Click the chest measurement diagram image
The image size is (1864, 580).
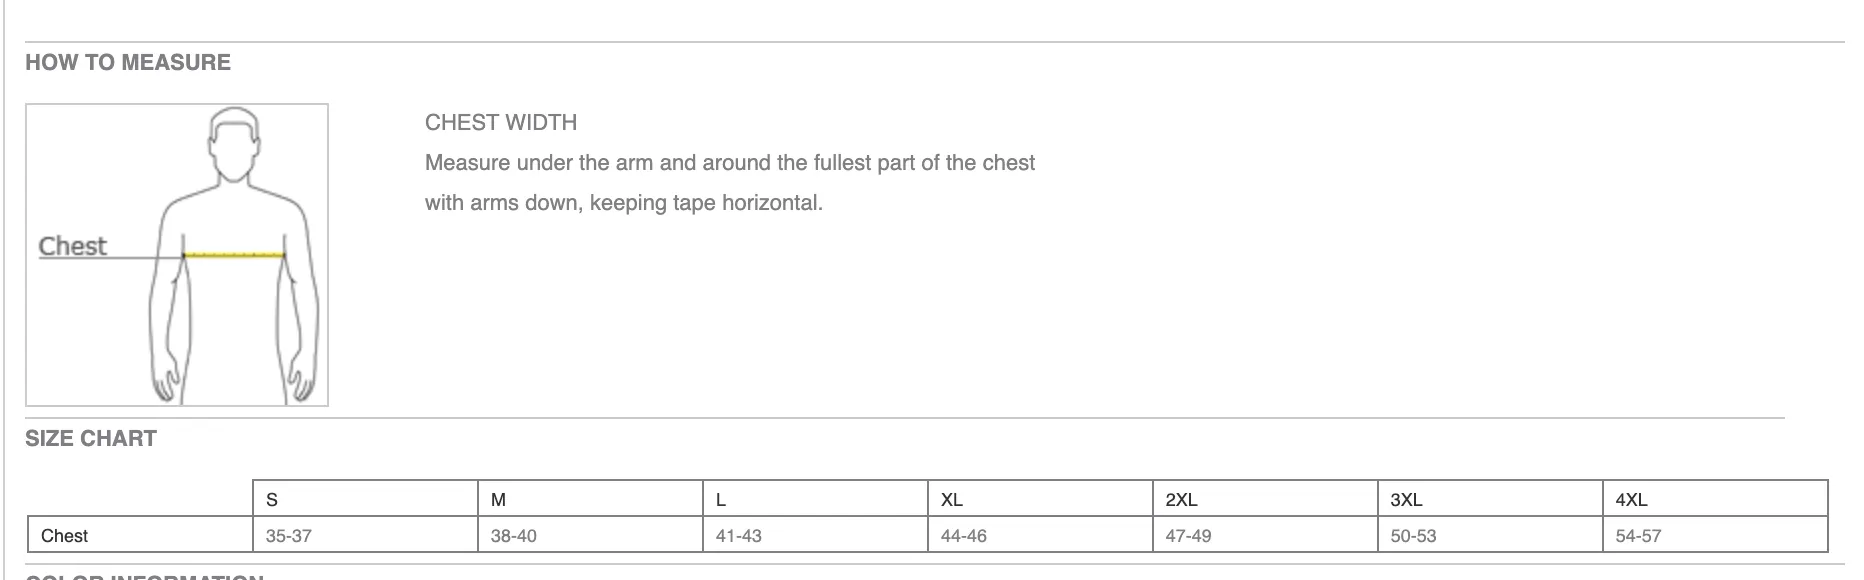177,255
